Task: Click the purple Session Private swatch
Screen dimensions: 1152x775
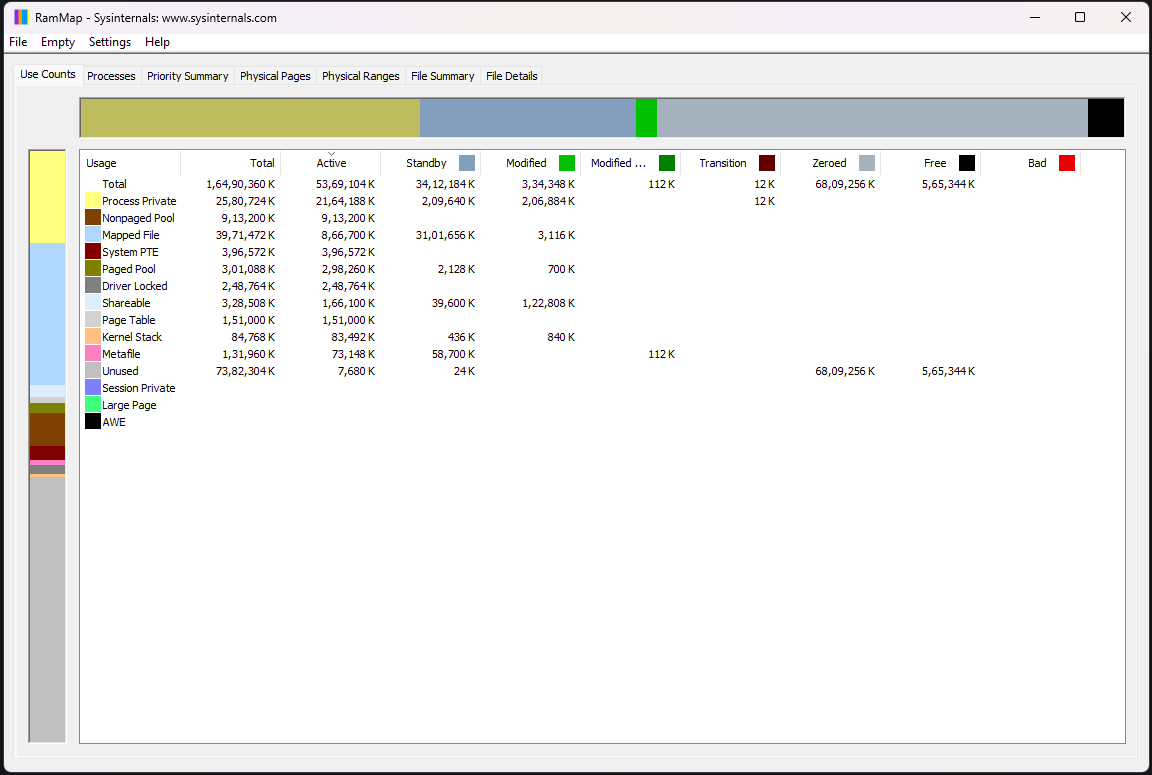Action: 93,387
